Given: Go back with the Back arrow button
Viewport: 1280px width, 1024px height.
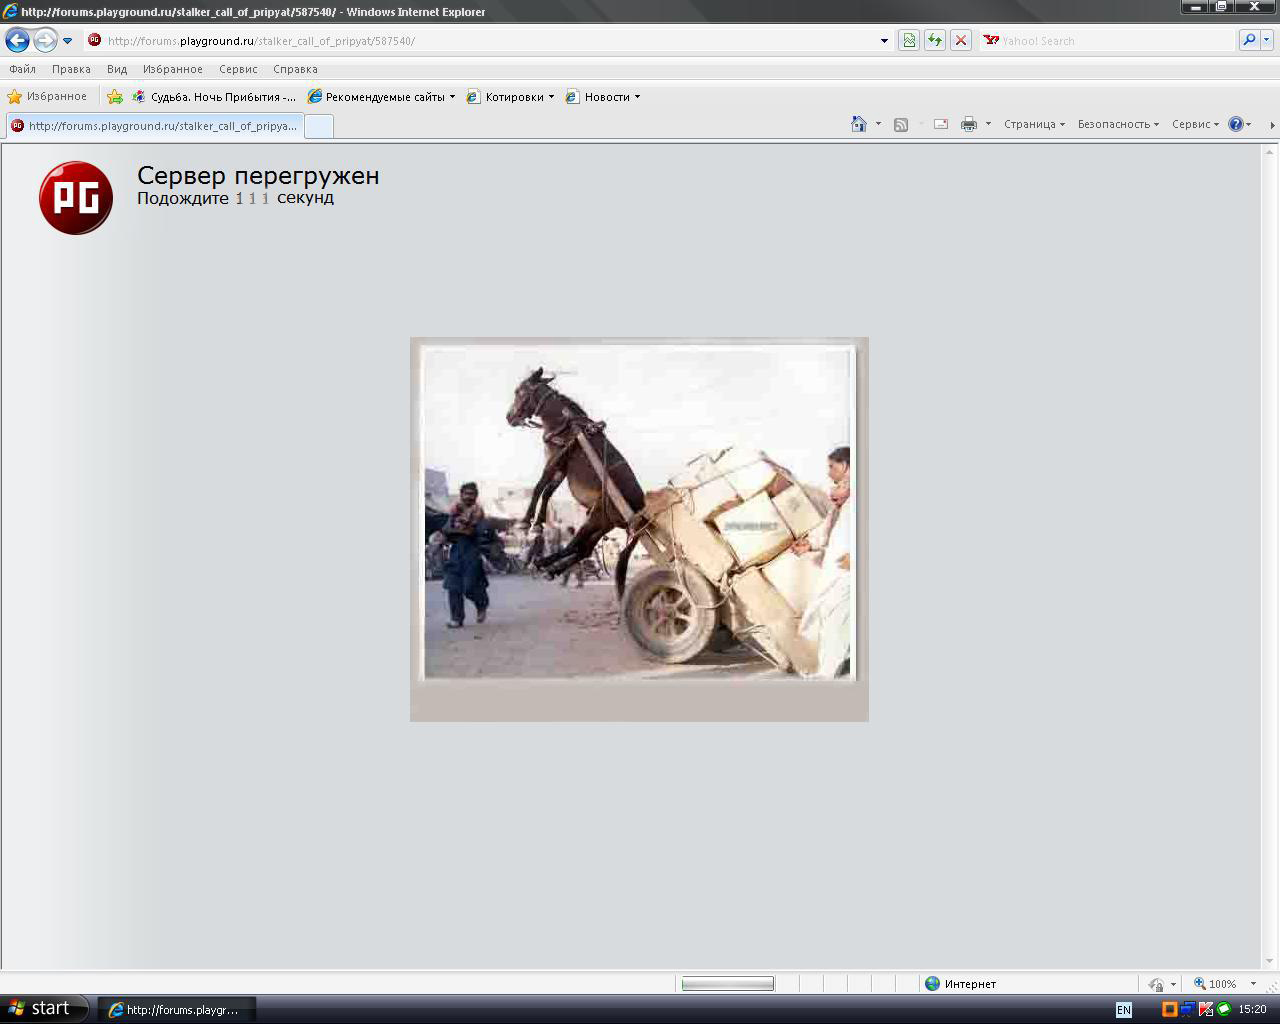Looking at the screenshot, I should (17, 41).
